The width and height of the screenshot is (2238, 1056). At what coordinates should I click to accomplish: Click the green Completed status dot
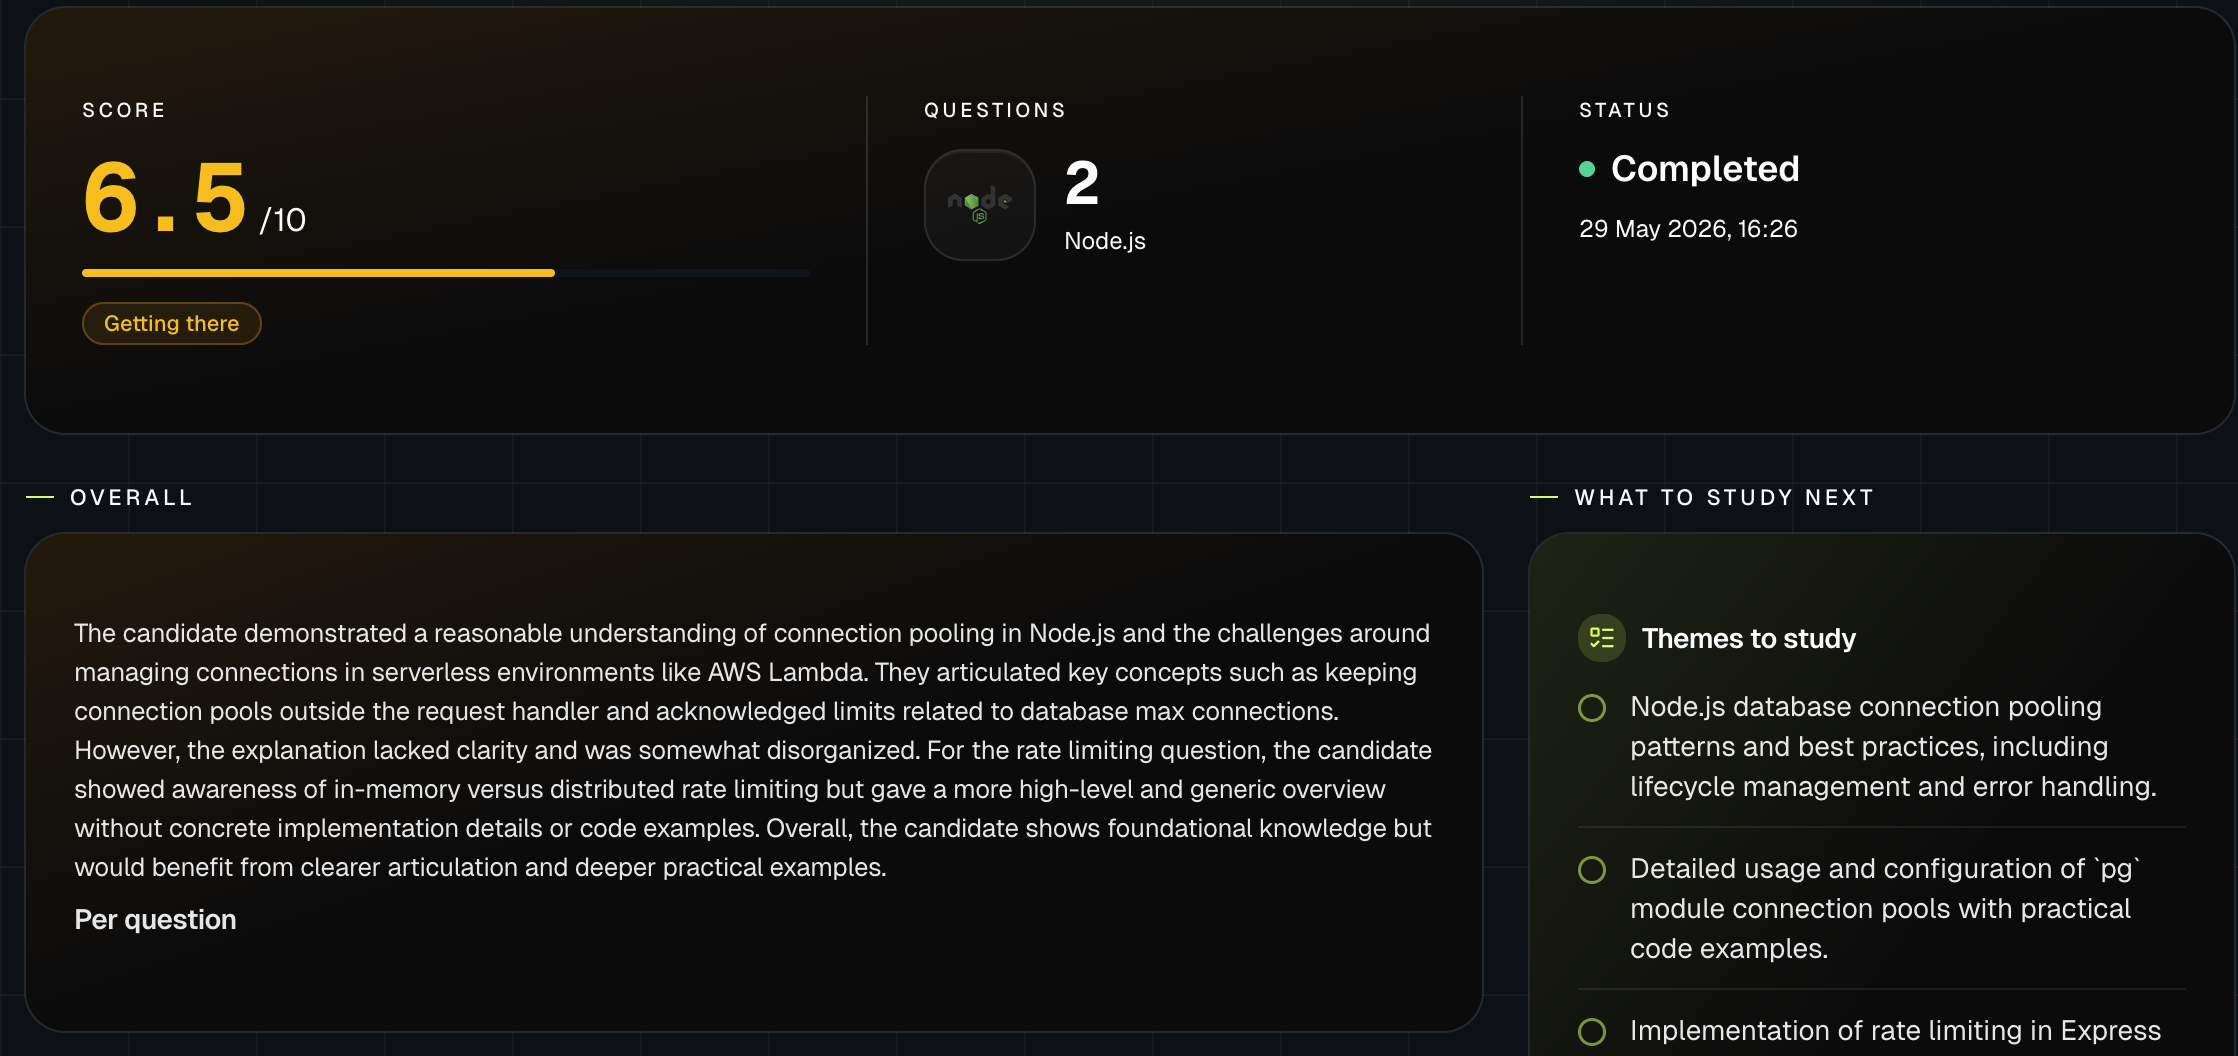1587,169
